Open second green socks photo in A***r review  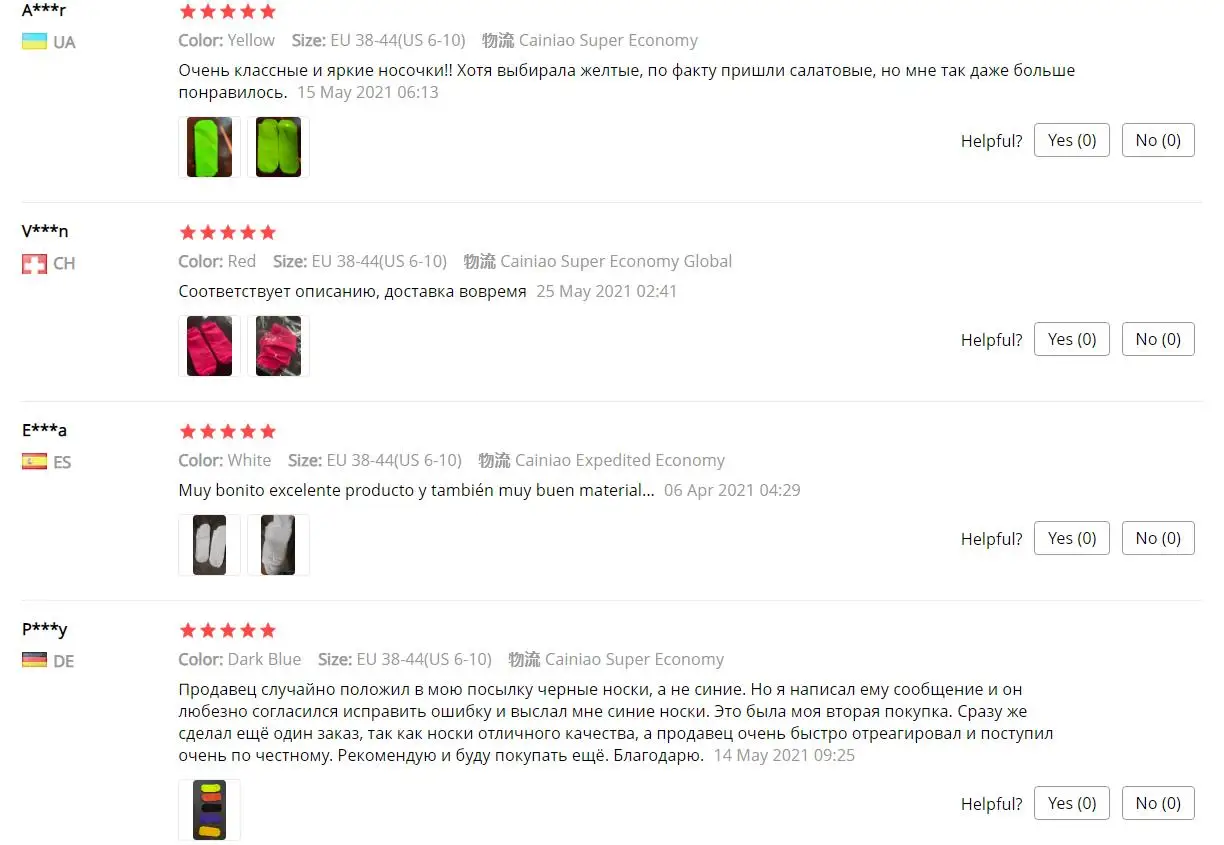point(278,147)
